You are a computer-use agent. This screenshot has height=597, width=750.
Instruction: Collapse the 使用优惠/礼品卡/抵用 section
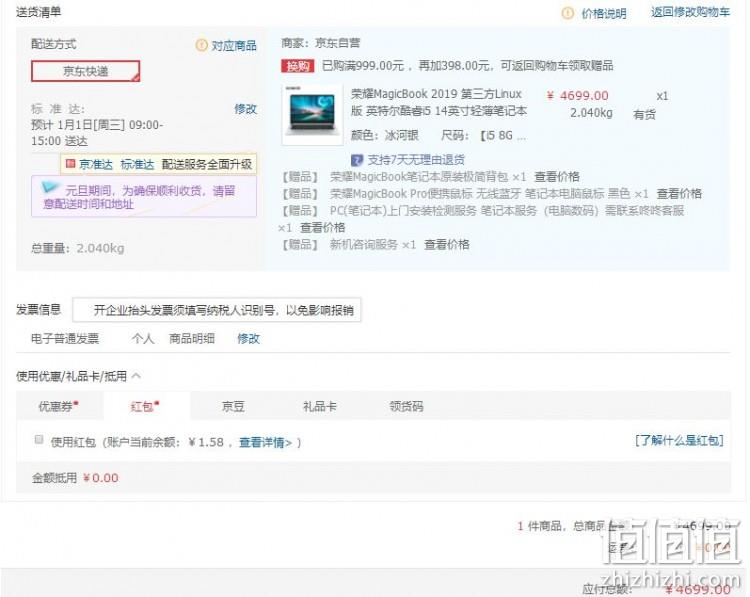[x=136, y=376]
